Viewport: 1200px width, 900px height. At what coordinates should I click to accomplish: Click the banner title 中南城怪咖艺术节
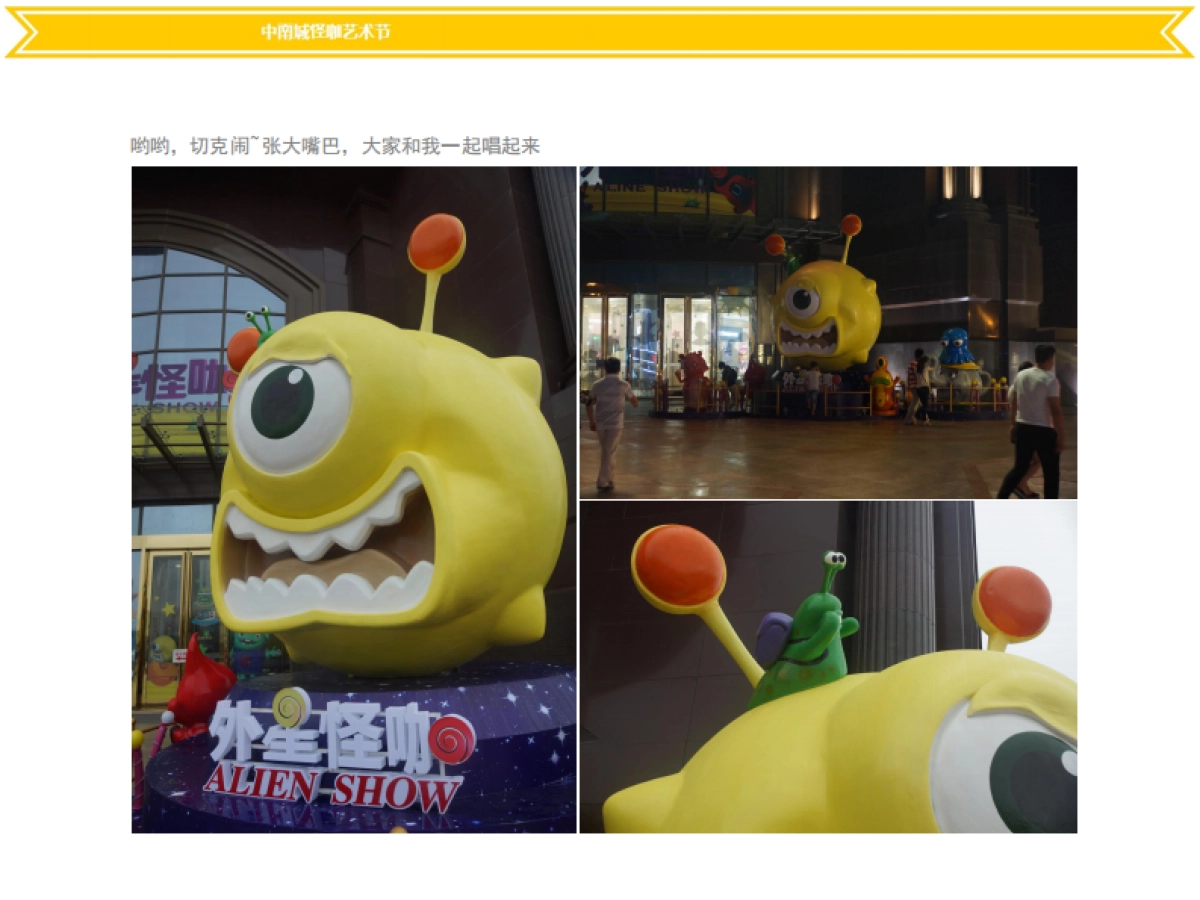[x=326, y=32]
